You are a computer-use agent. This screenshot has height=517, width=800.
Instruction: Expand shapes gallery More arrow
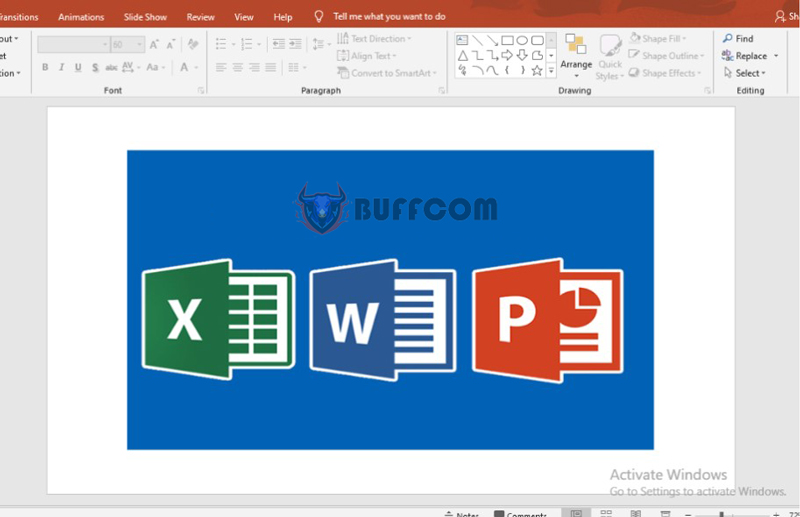(551, 71)
